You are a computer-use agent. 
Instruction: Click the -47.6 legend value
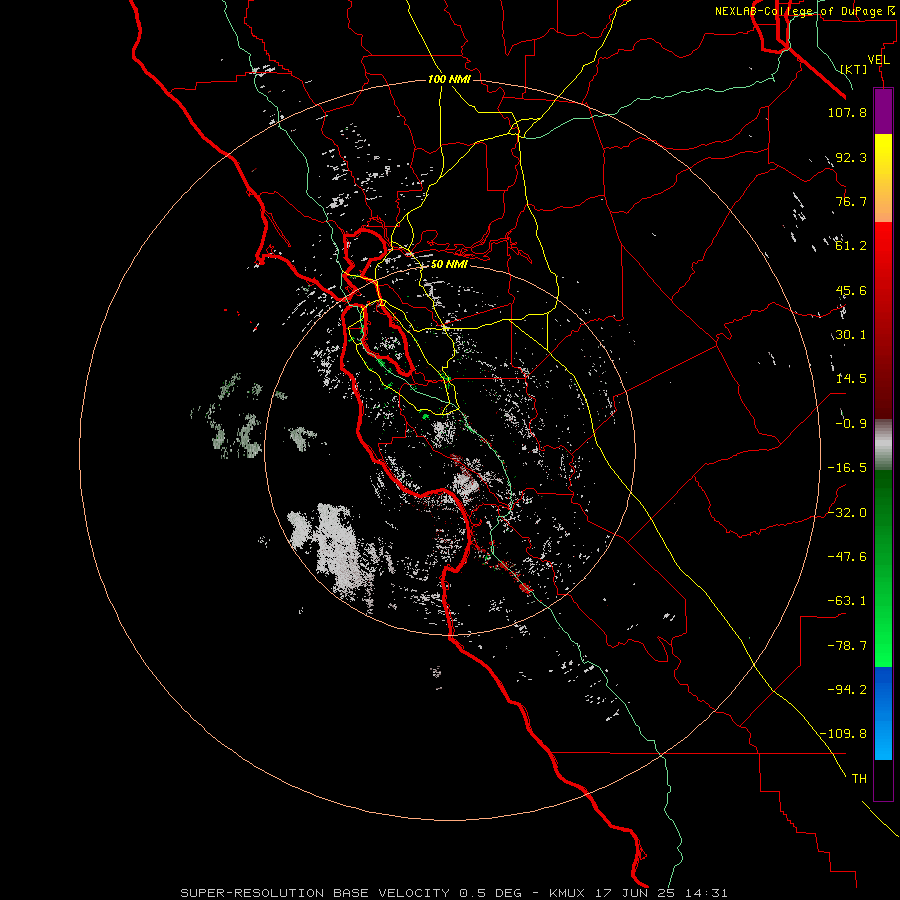(847, 557)
